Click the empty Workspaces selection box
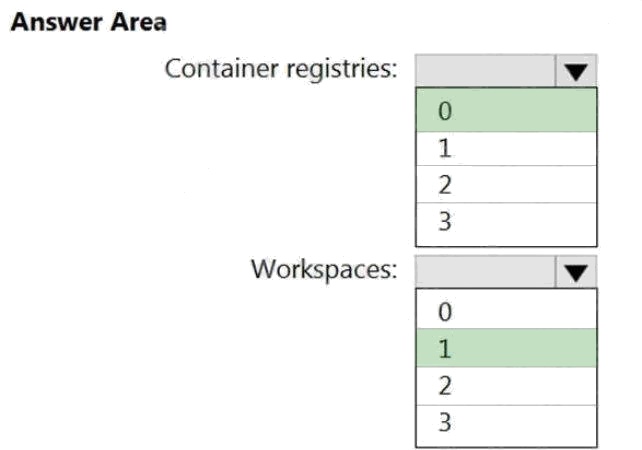642x450 pixels. 484,271
